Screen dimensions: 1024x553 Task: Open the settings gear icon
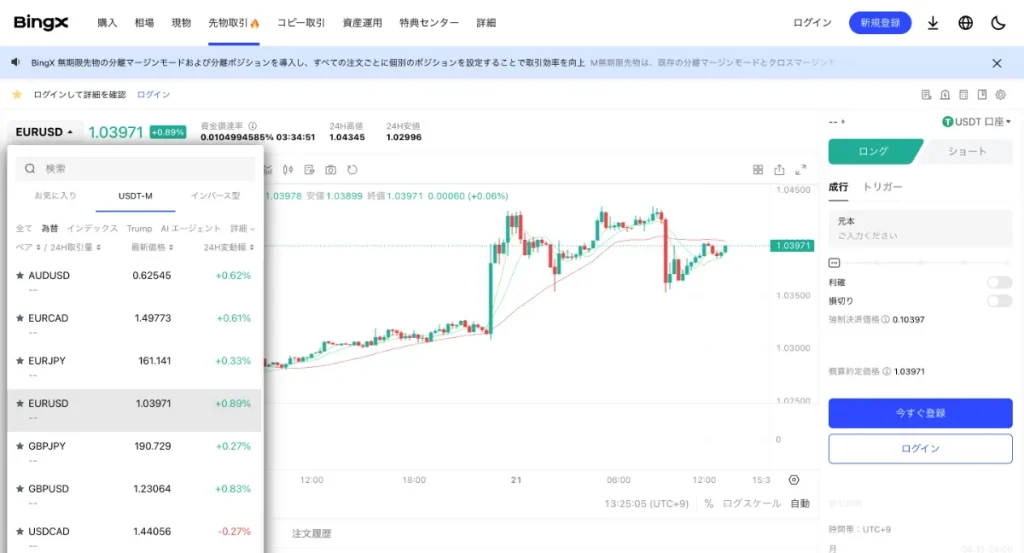click(1000, 95)
